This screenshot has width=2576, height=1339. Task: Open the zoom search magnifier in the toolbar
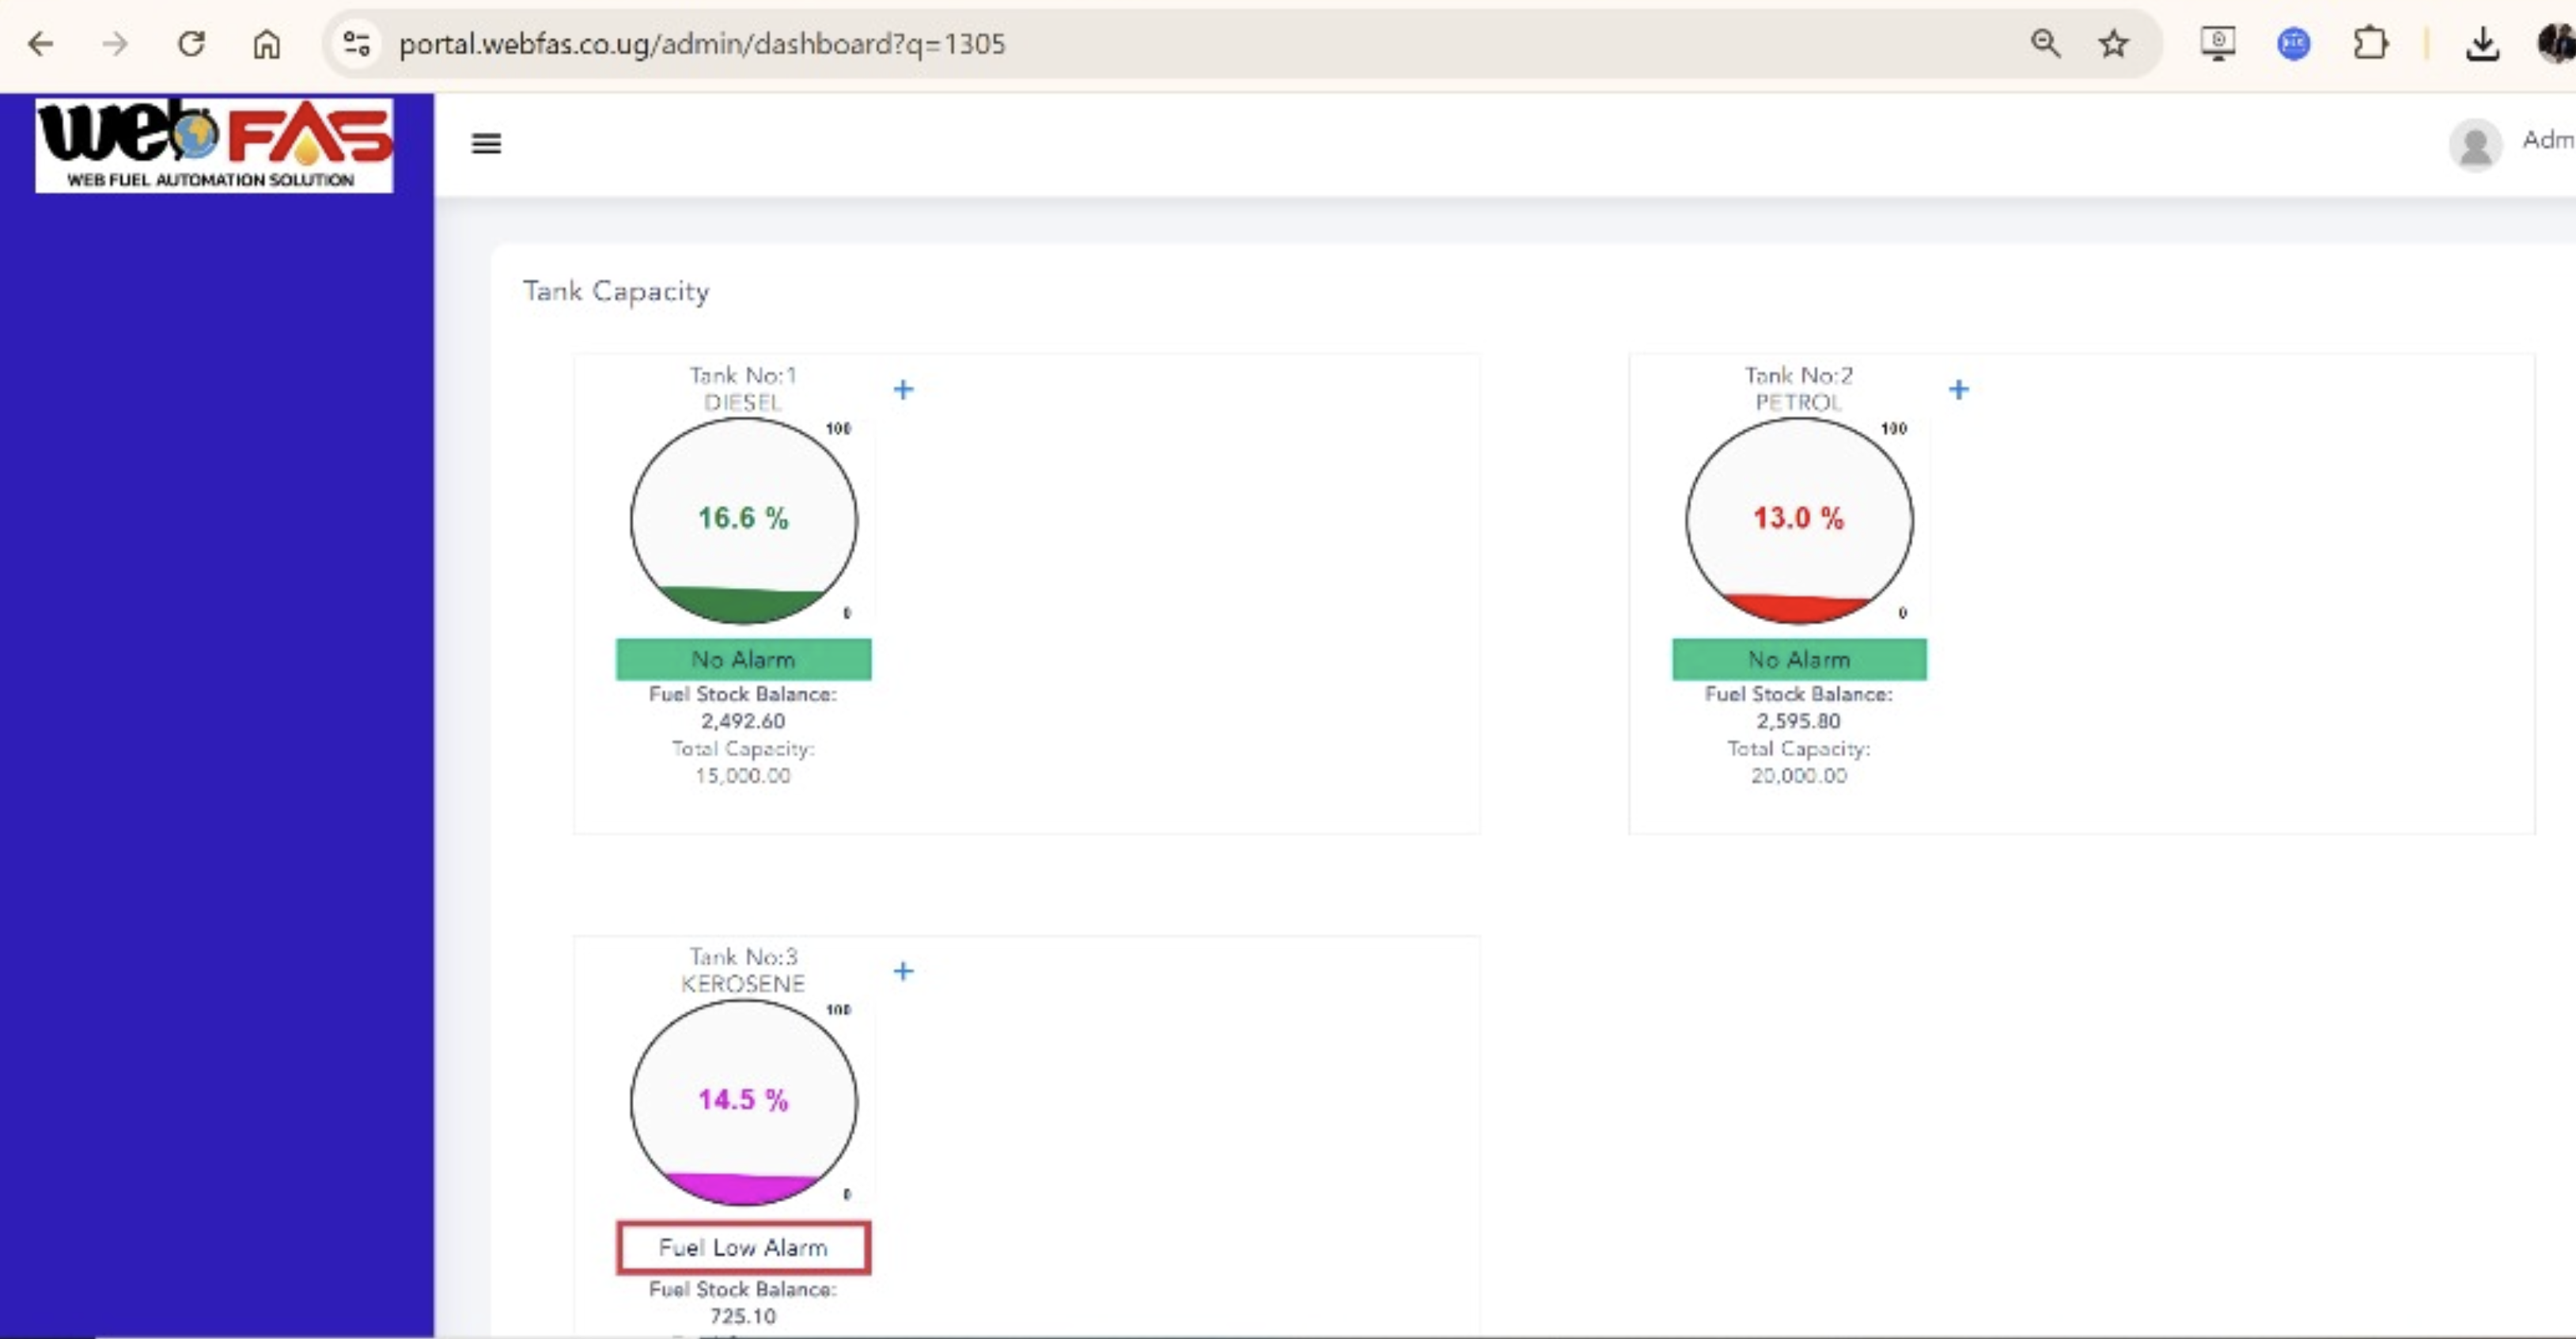(2046, 43)
